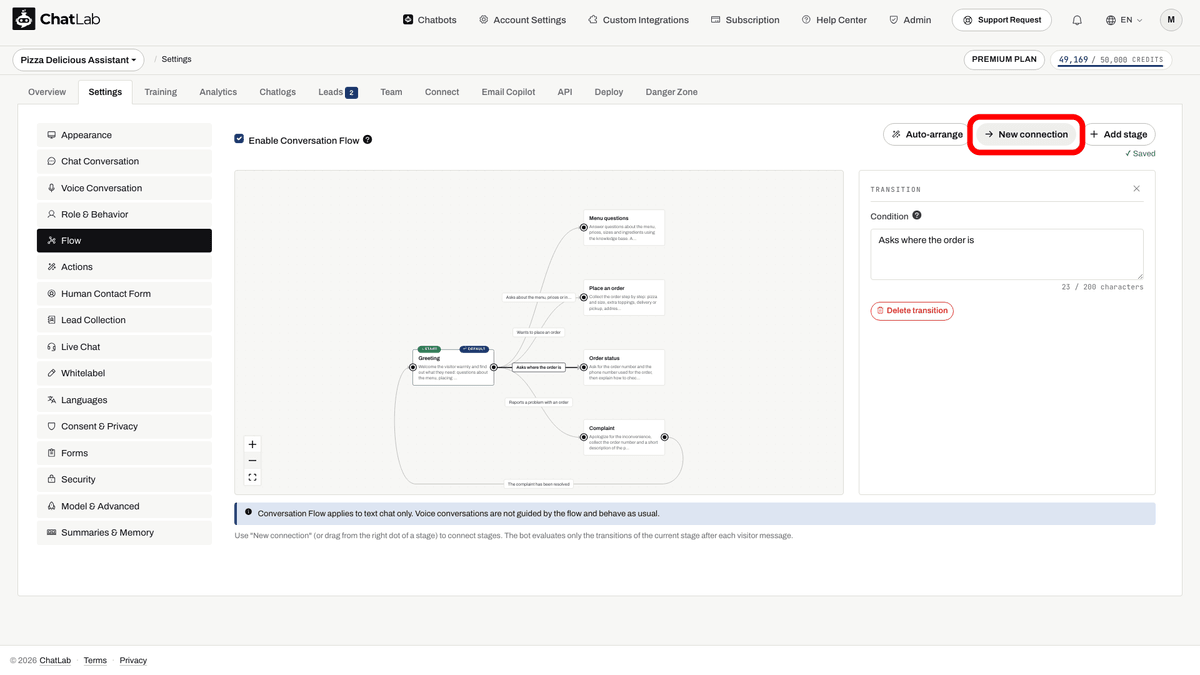Switch to the Overview tab
Image resolution: width=1200 pixels, height=675 pixels.
[47, 92]
